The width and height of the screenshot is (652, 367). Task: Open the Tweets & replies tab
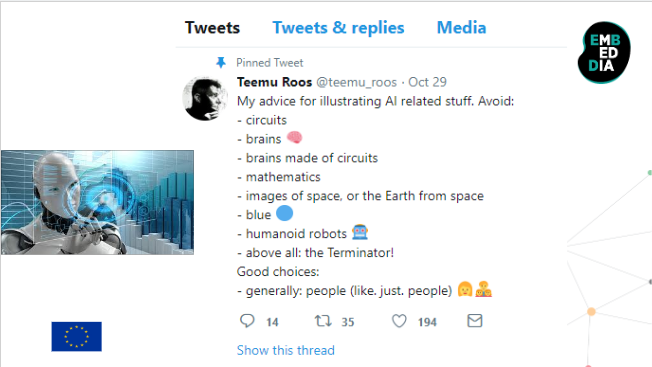(x=338, y=28)
